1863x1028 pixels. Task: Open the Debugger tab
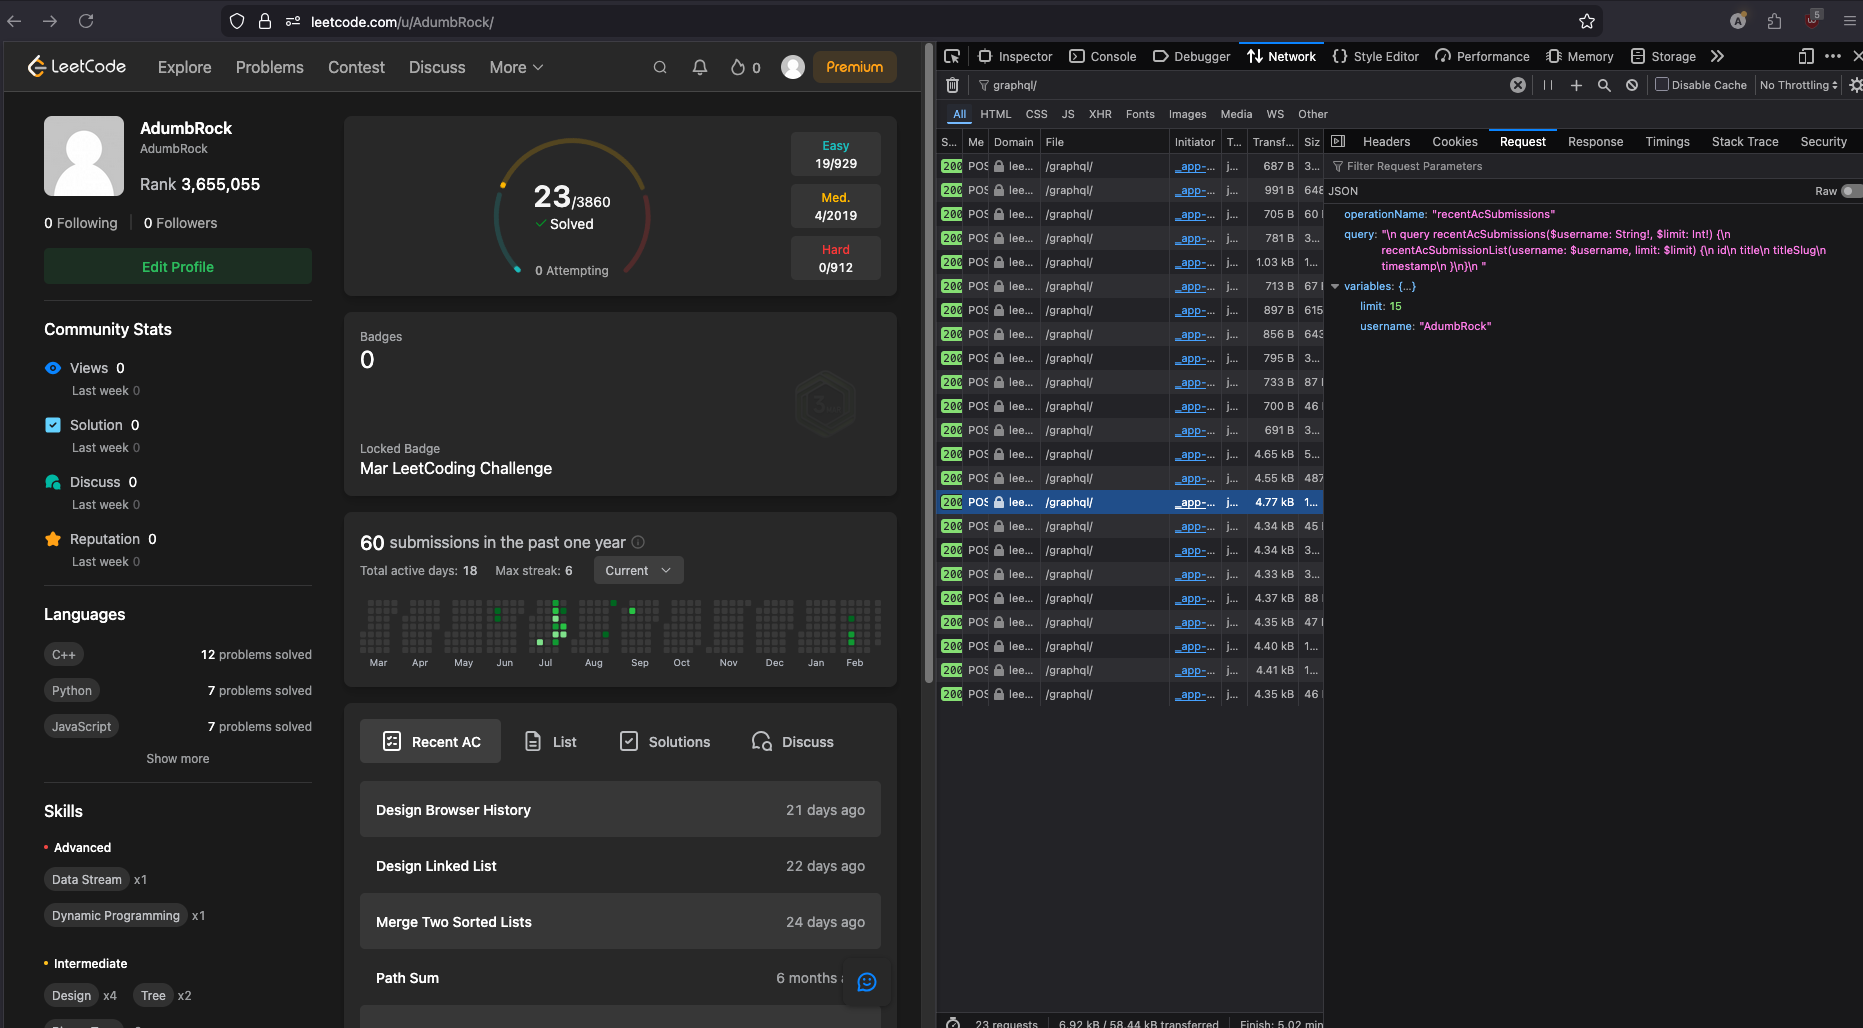pyautogui.click(x=1191, y=56)
